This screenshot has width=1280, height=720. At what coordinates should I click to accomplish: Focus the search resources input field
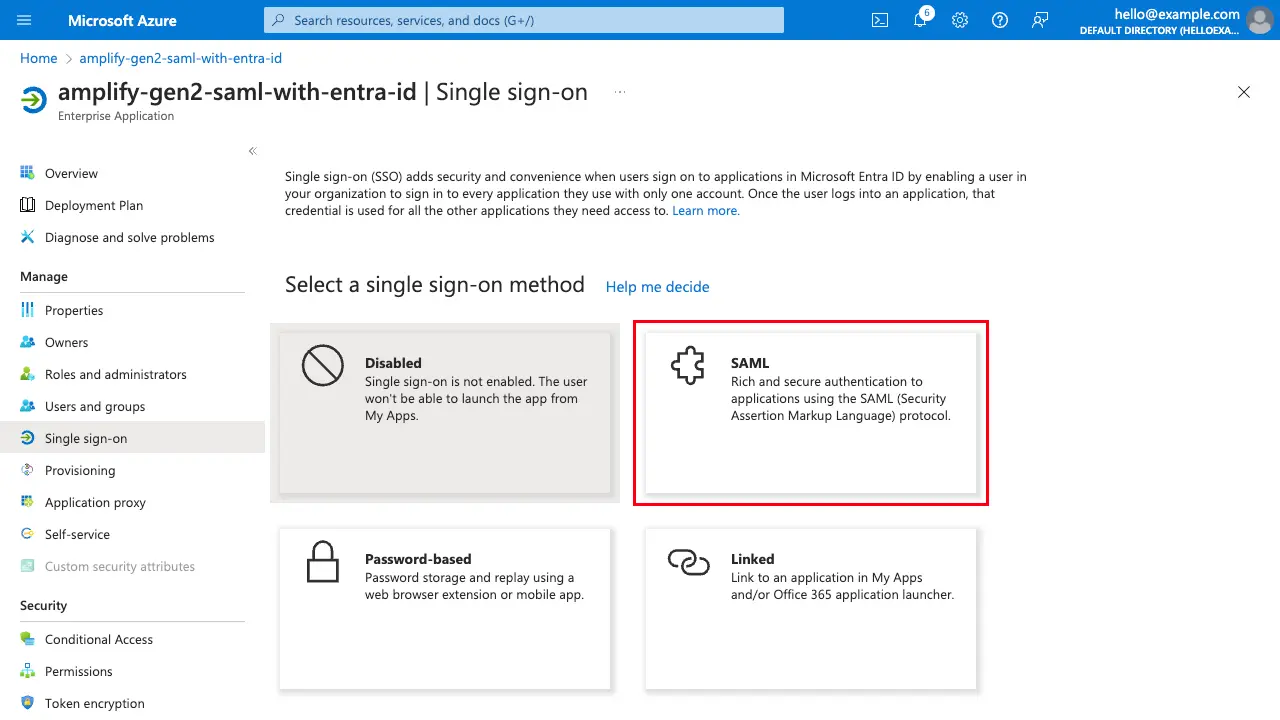[524, 20]
